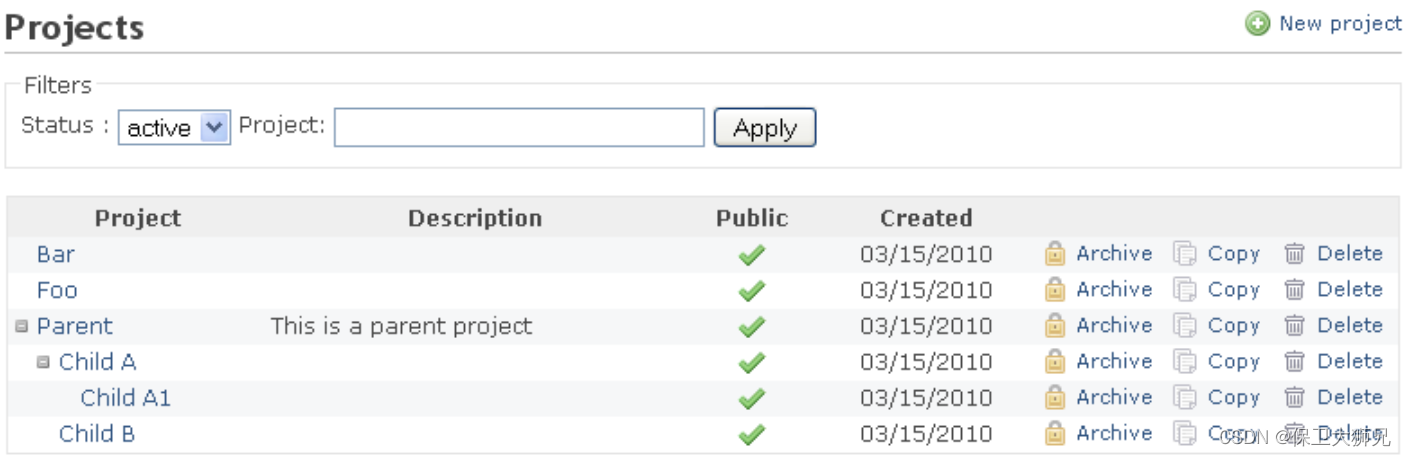Click the lock Archive icon for Child A
Screen dimensions: 1406x456
click(x=1054, y=362)
